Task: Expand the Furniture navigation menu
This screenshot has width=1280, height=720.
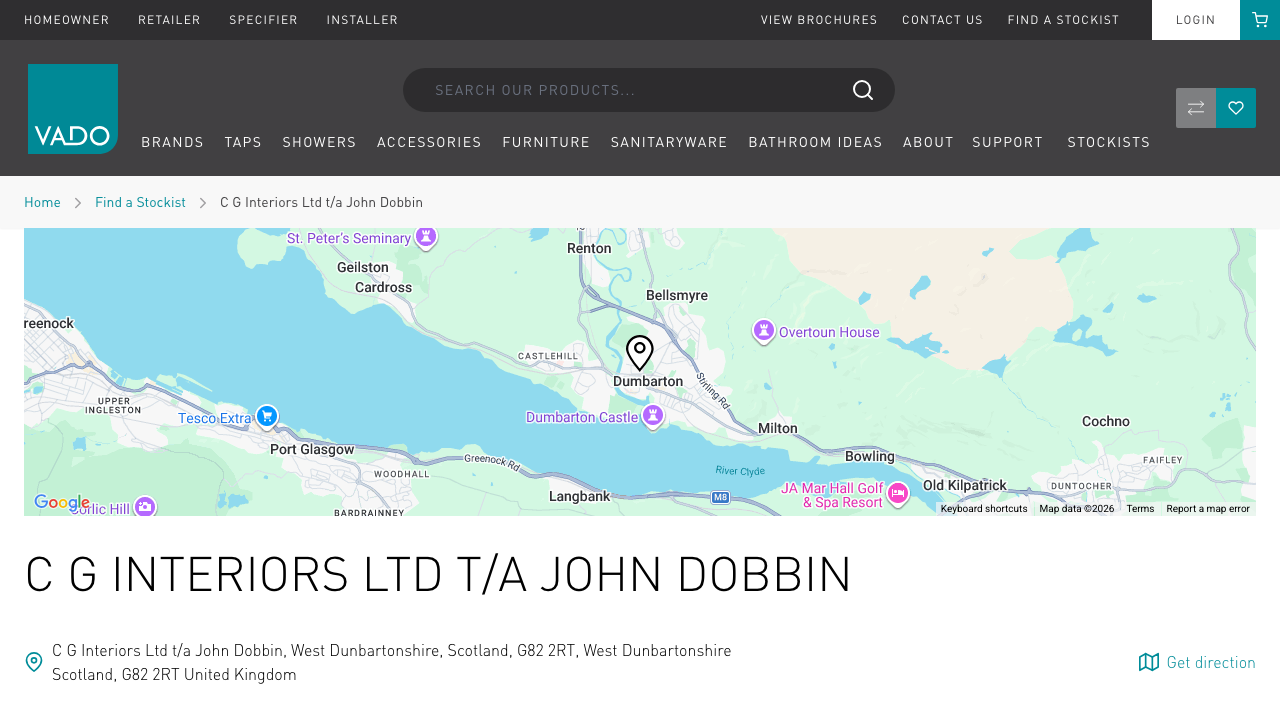Action: coord(546,142)
